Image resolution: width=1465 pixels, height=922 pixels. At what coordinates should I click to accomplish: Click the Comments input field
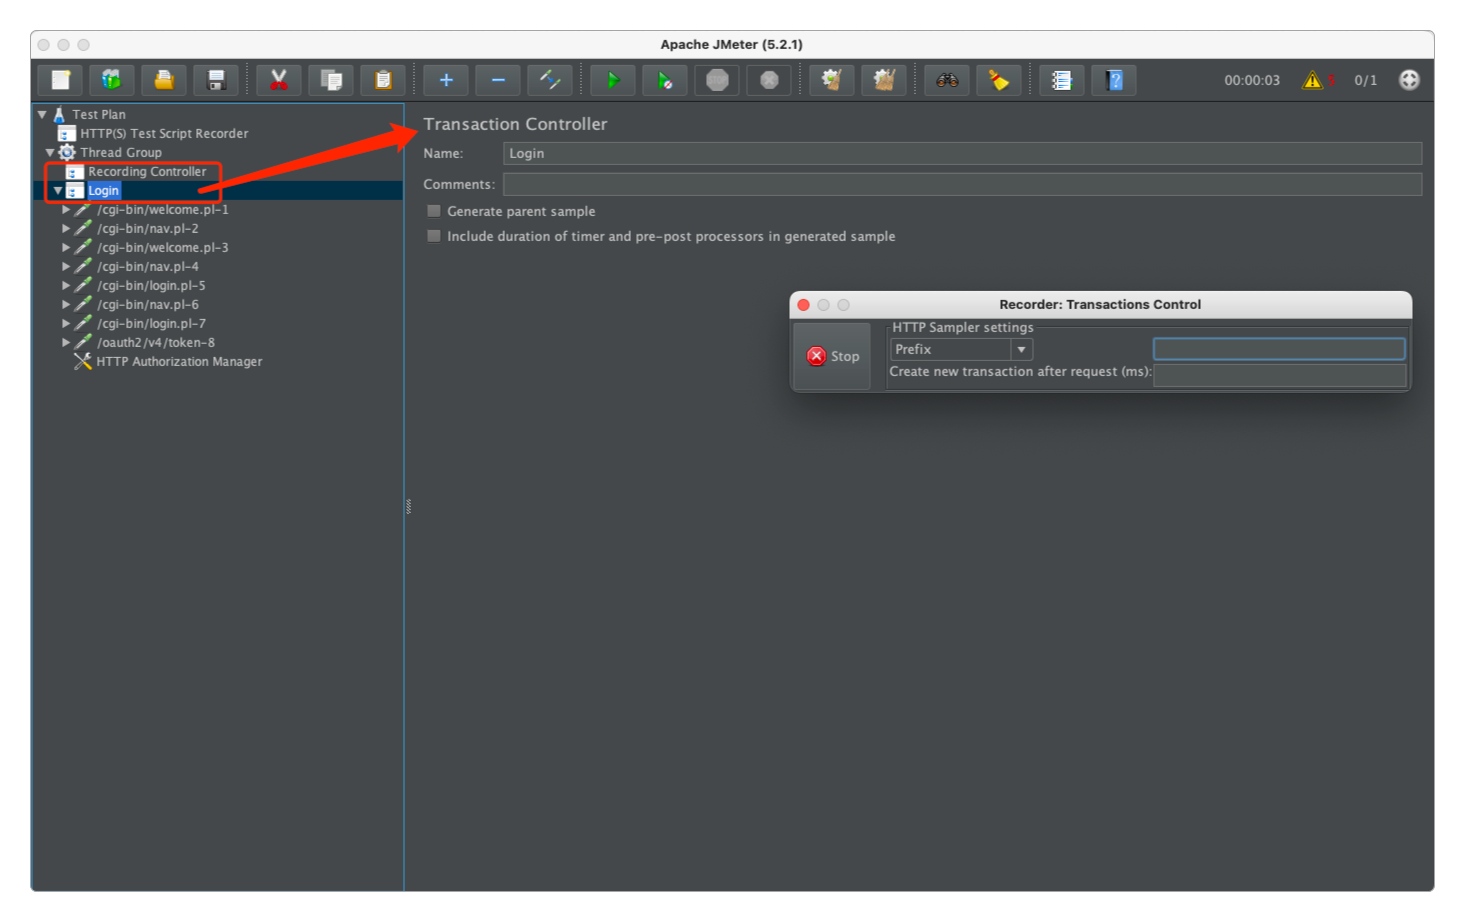(962, 184)
